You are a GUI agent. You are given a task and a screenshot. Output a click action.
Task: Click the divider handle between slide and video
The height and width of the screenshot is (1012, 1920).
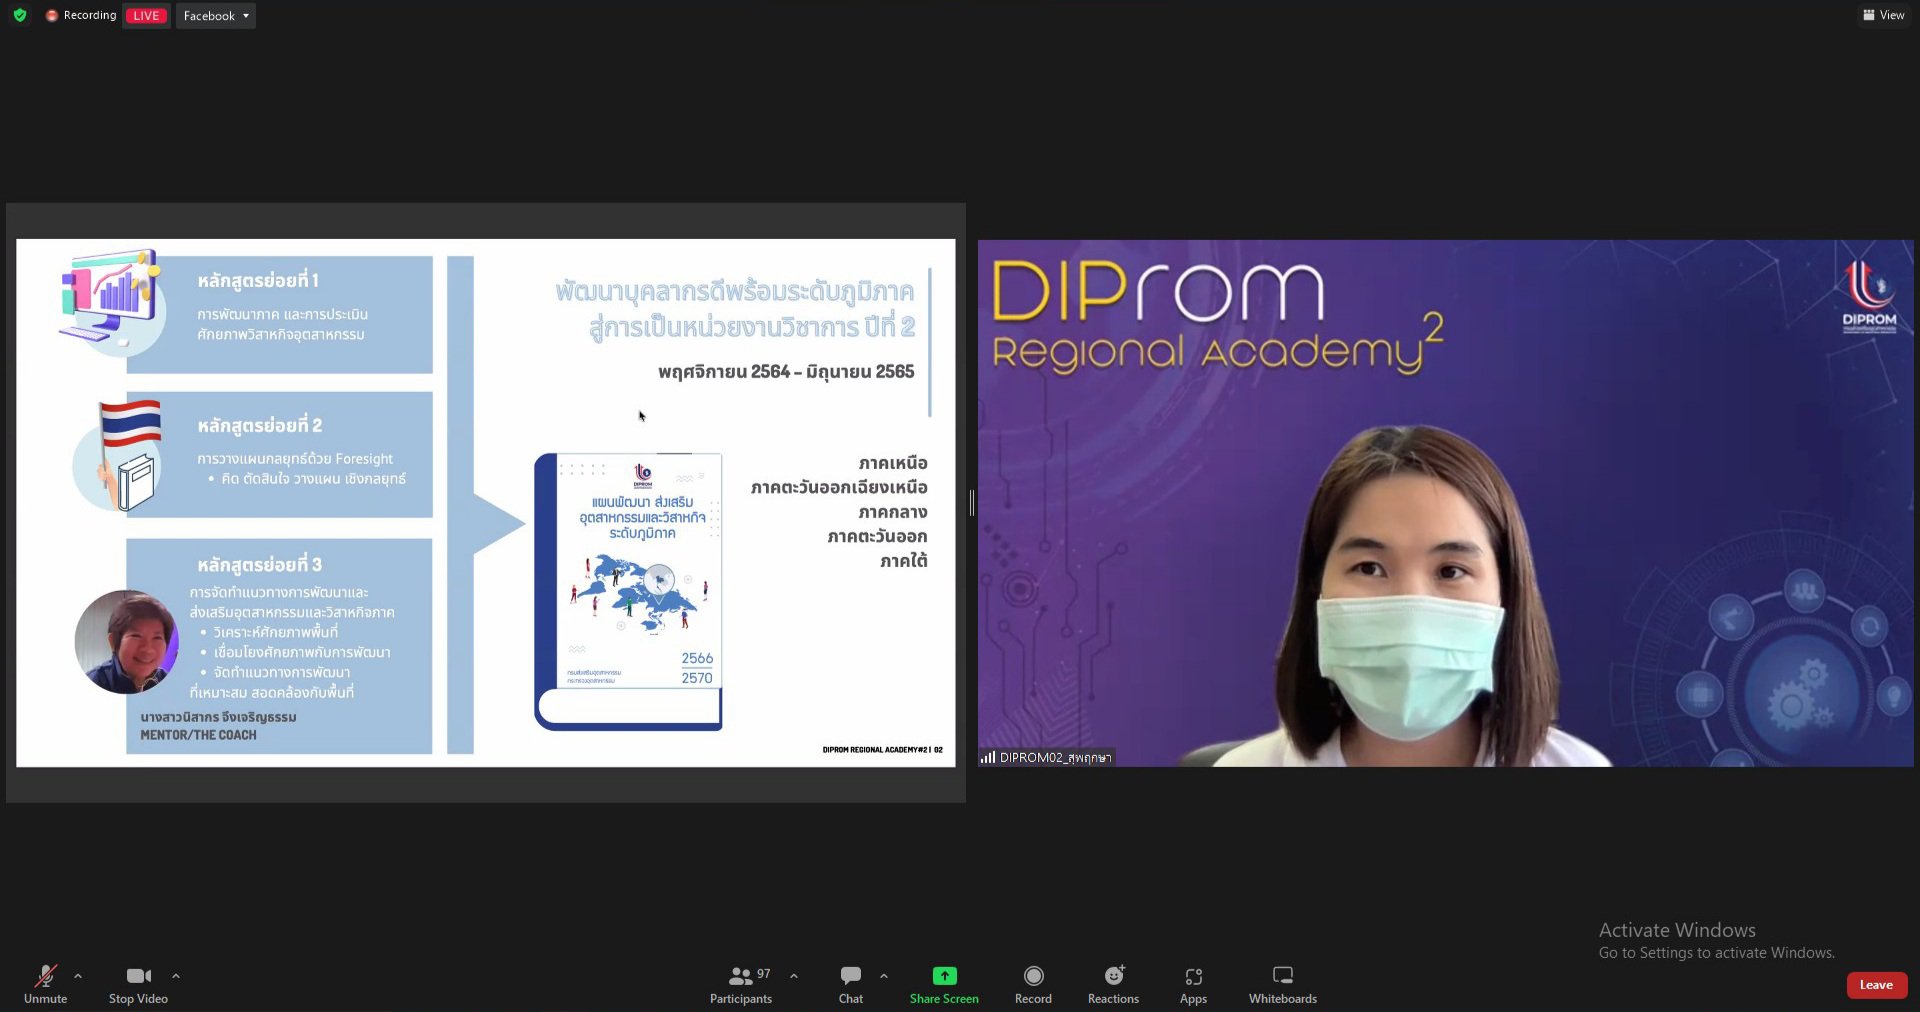(972, 503)
